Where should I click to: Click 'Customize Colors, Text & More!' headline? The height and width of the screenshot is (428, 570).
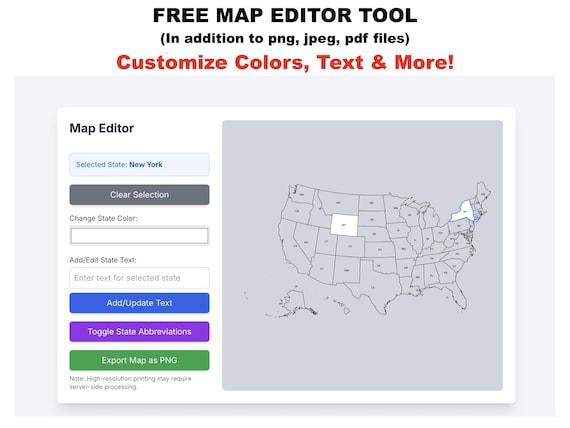coord(285,62)
